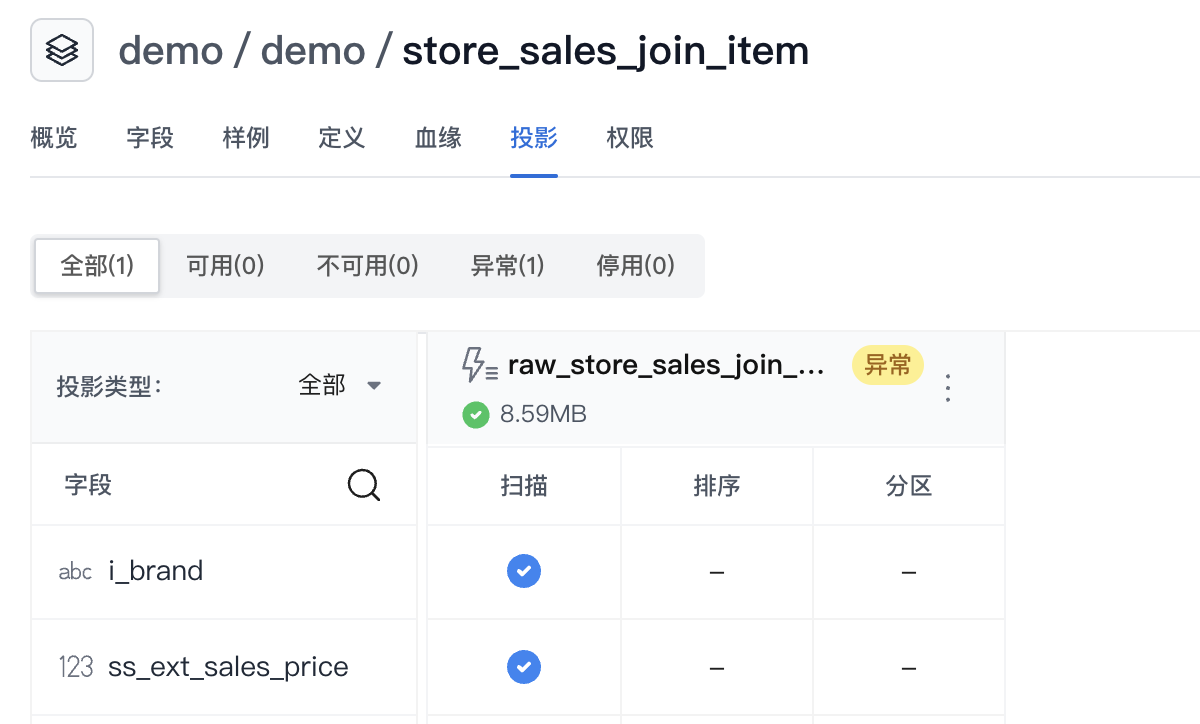Show 停用(0) projections
The image size is (1200, 724).
click(x=635, y=266)
